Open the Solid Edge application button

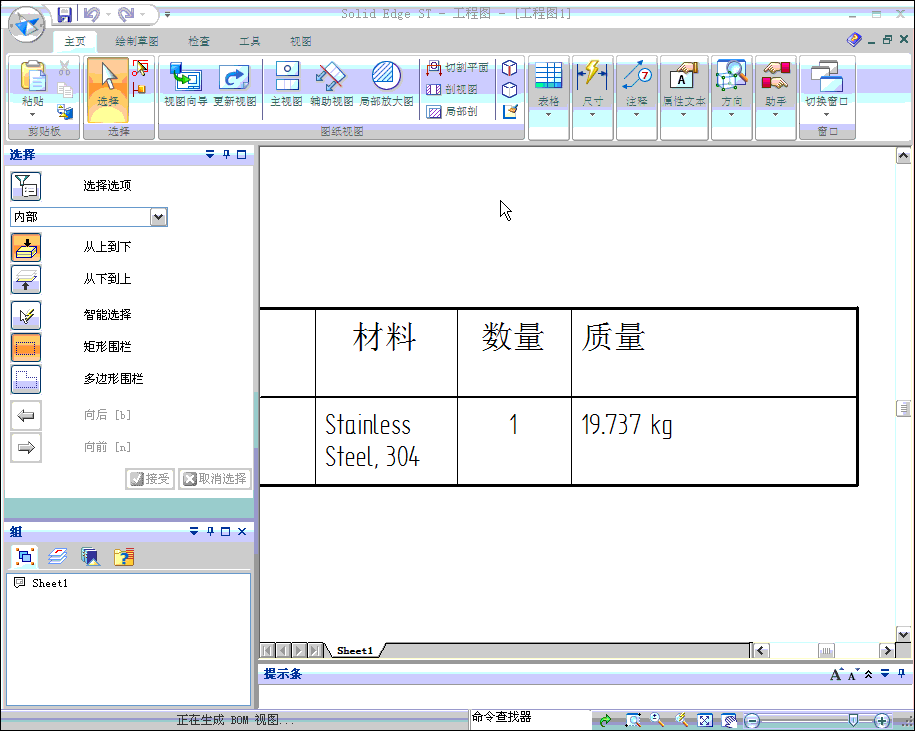[27, 25]
